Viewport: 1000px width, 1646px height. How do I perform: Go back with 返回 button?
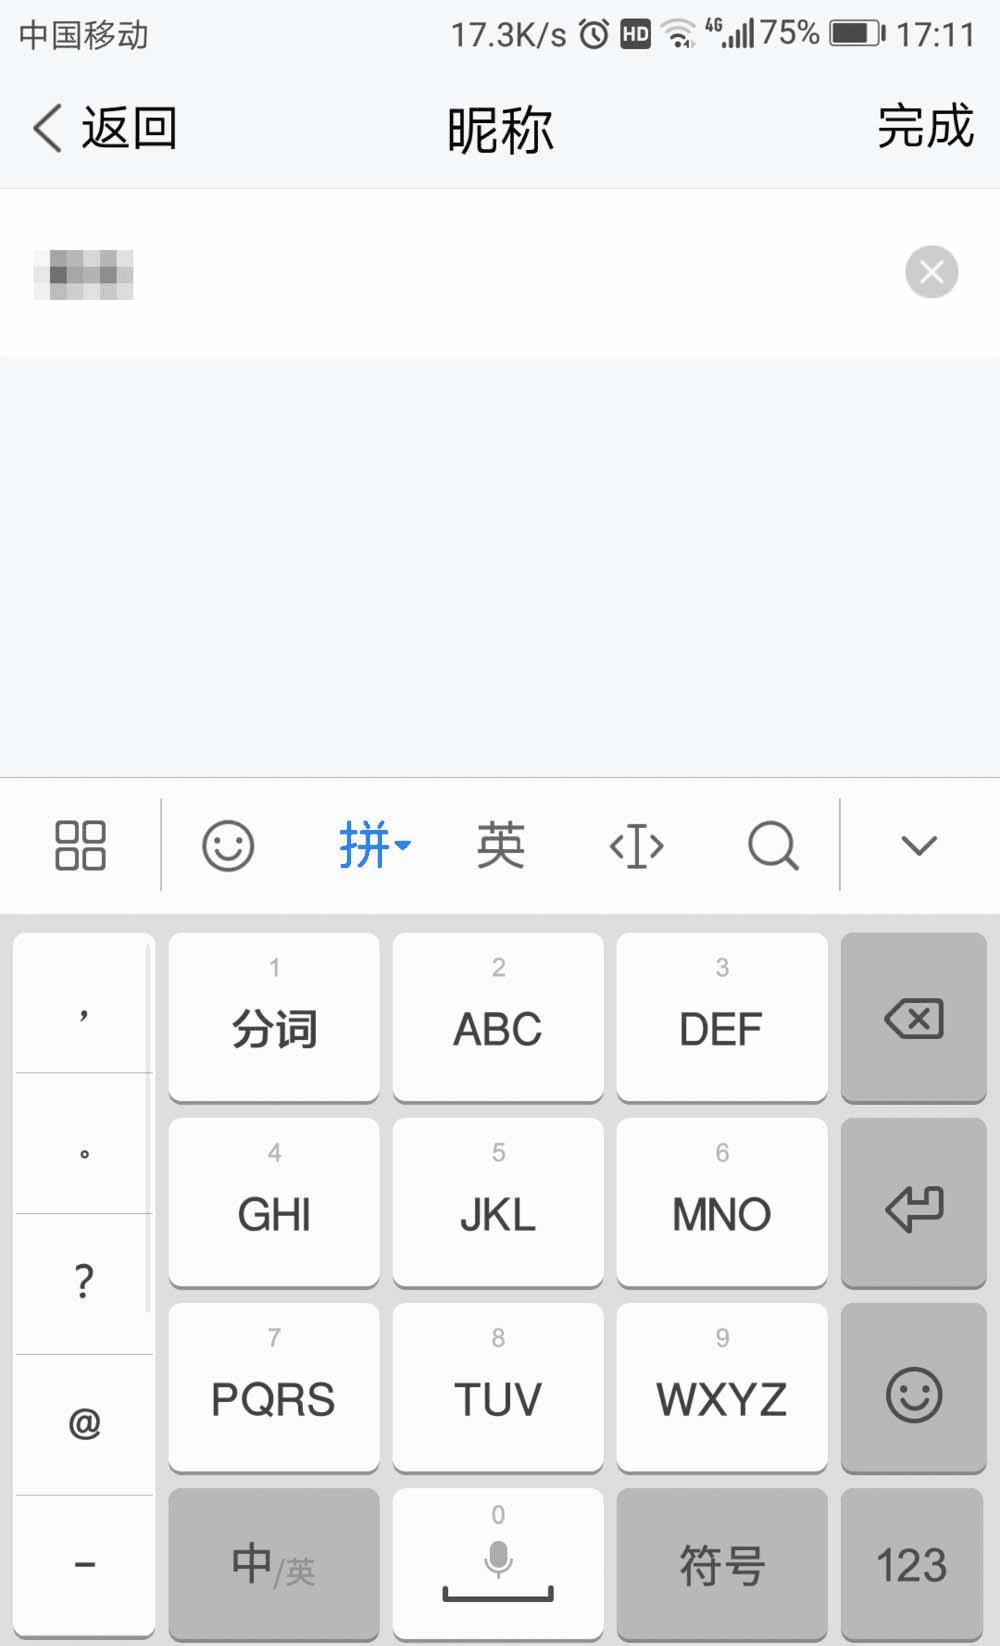[105, 128]
